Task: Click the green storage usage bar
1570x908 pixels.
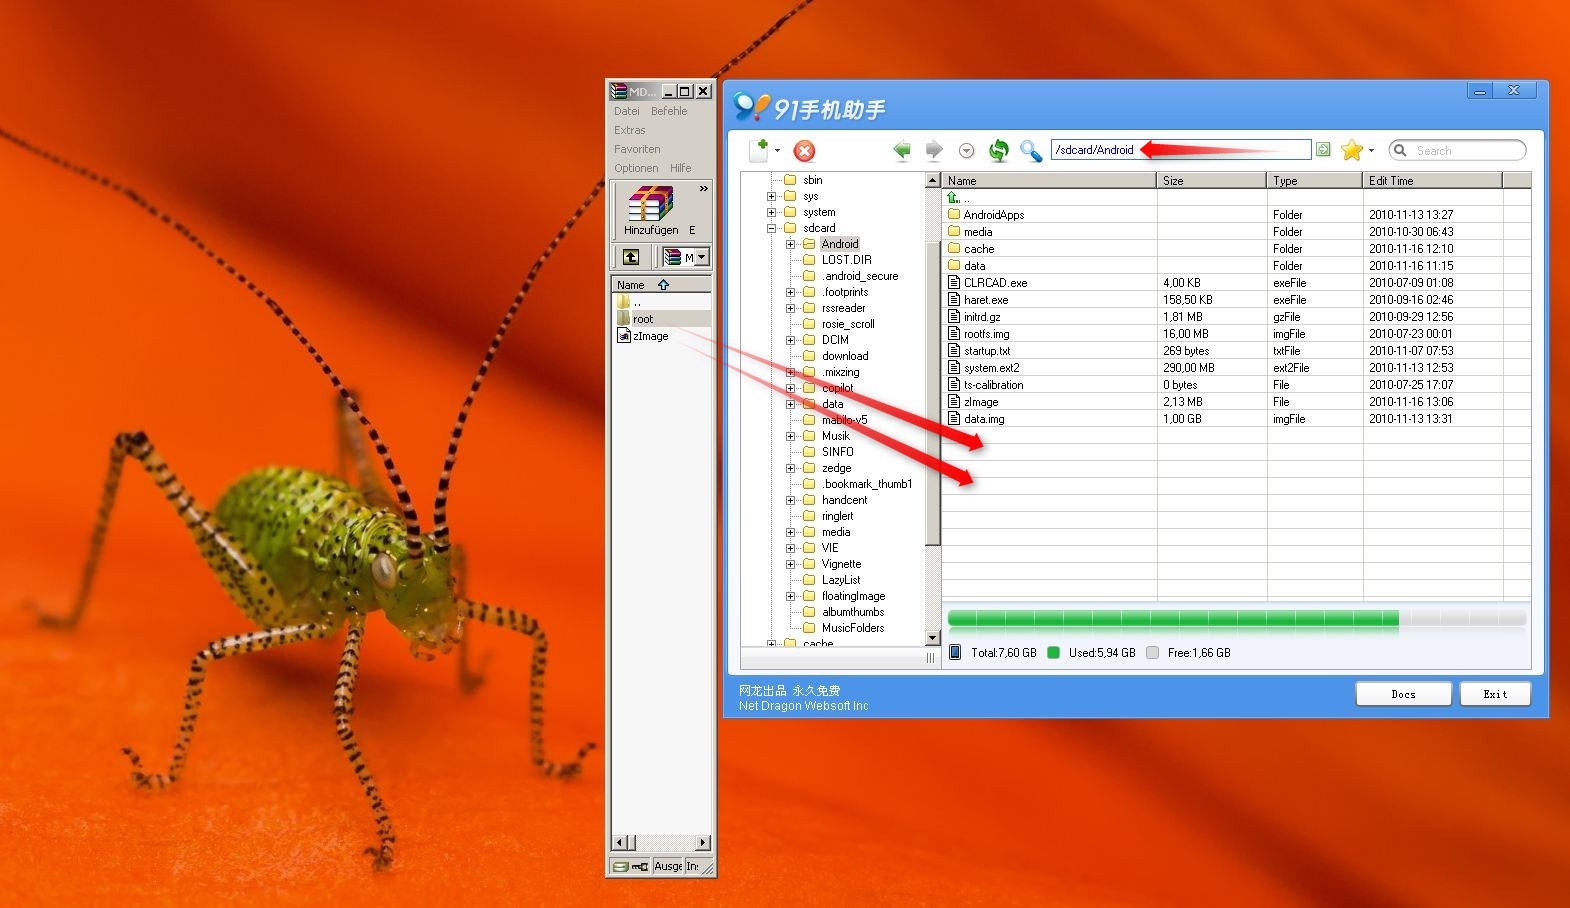Action: [x=1173, y=620]
